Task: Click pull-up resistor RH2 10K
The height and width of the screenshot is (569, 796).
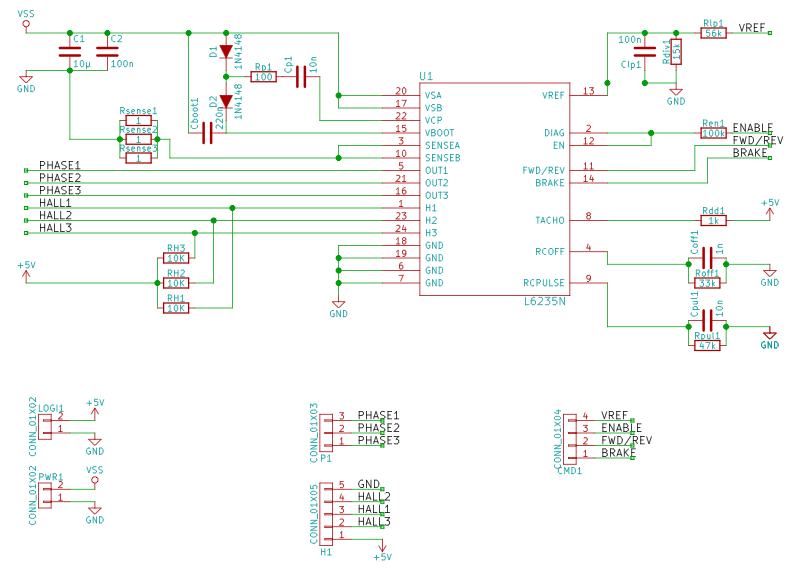Action: coord(176,283)
